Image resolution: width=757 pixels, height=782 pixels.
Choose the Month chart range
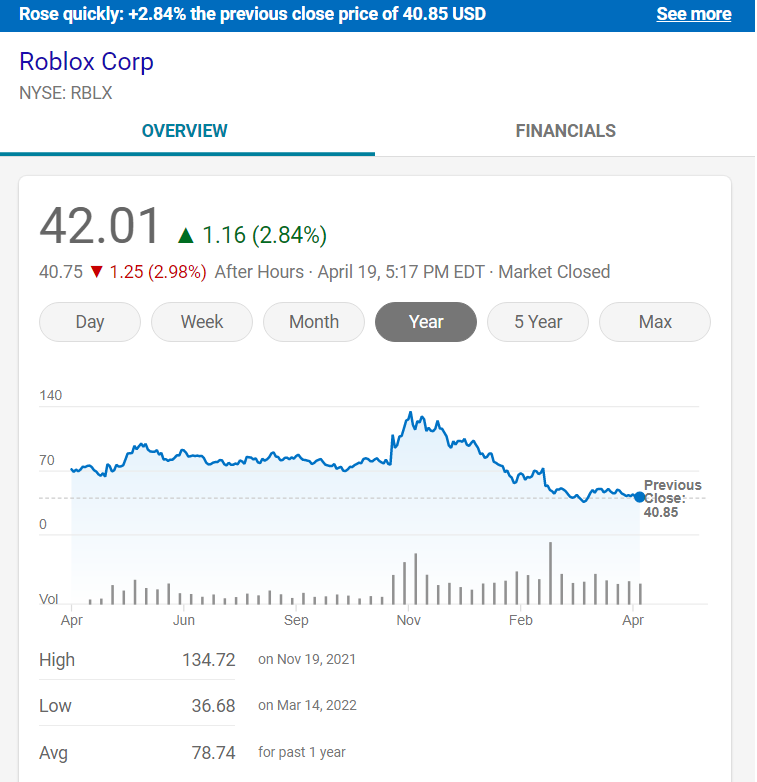coord(314,322)
